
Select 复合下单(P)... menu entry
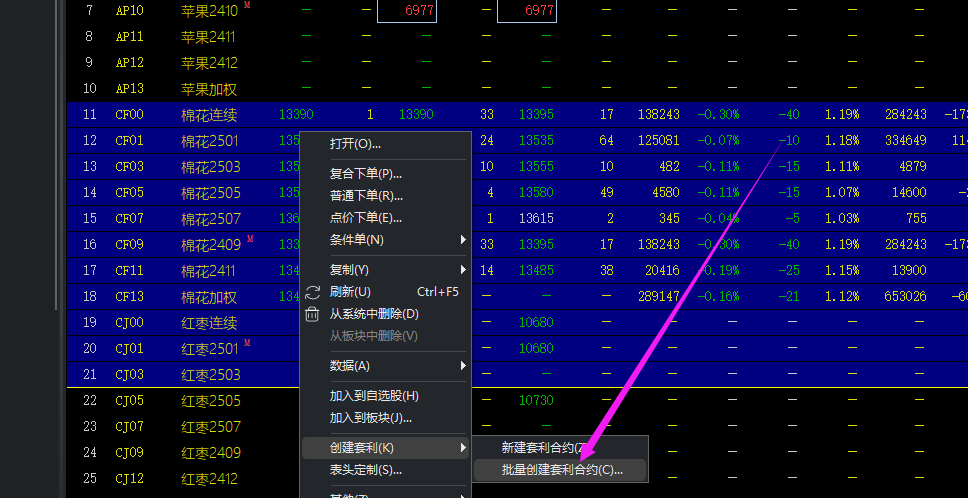click(366, 174)
